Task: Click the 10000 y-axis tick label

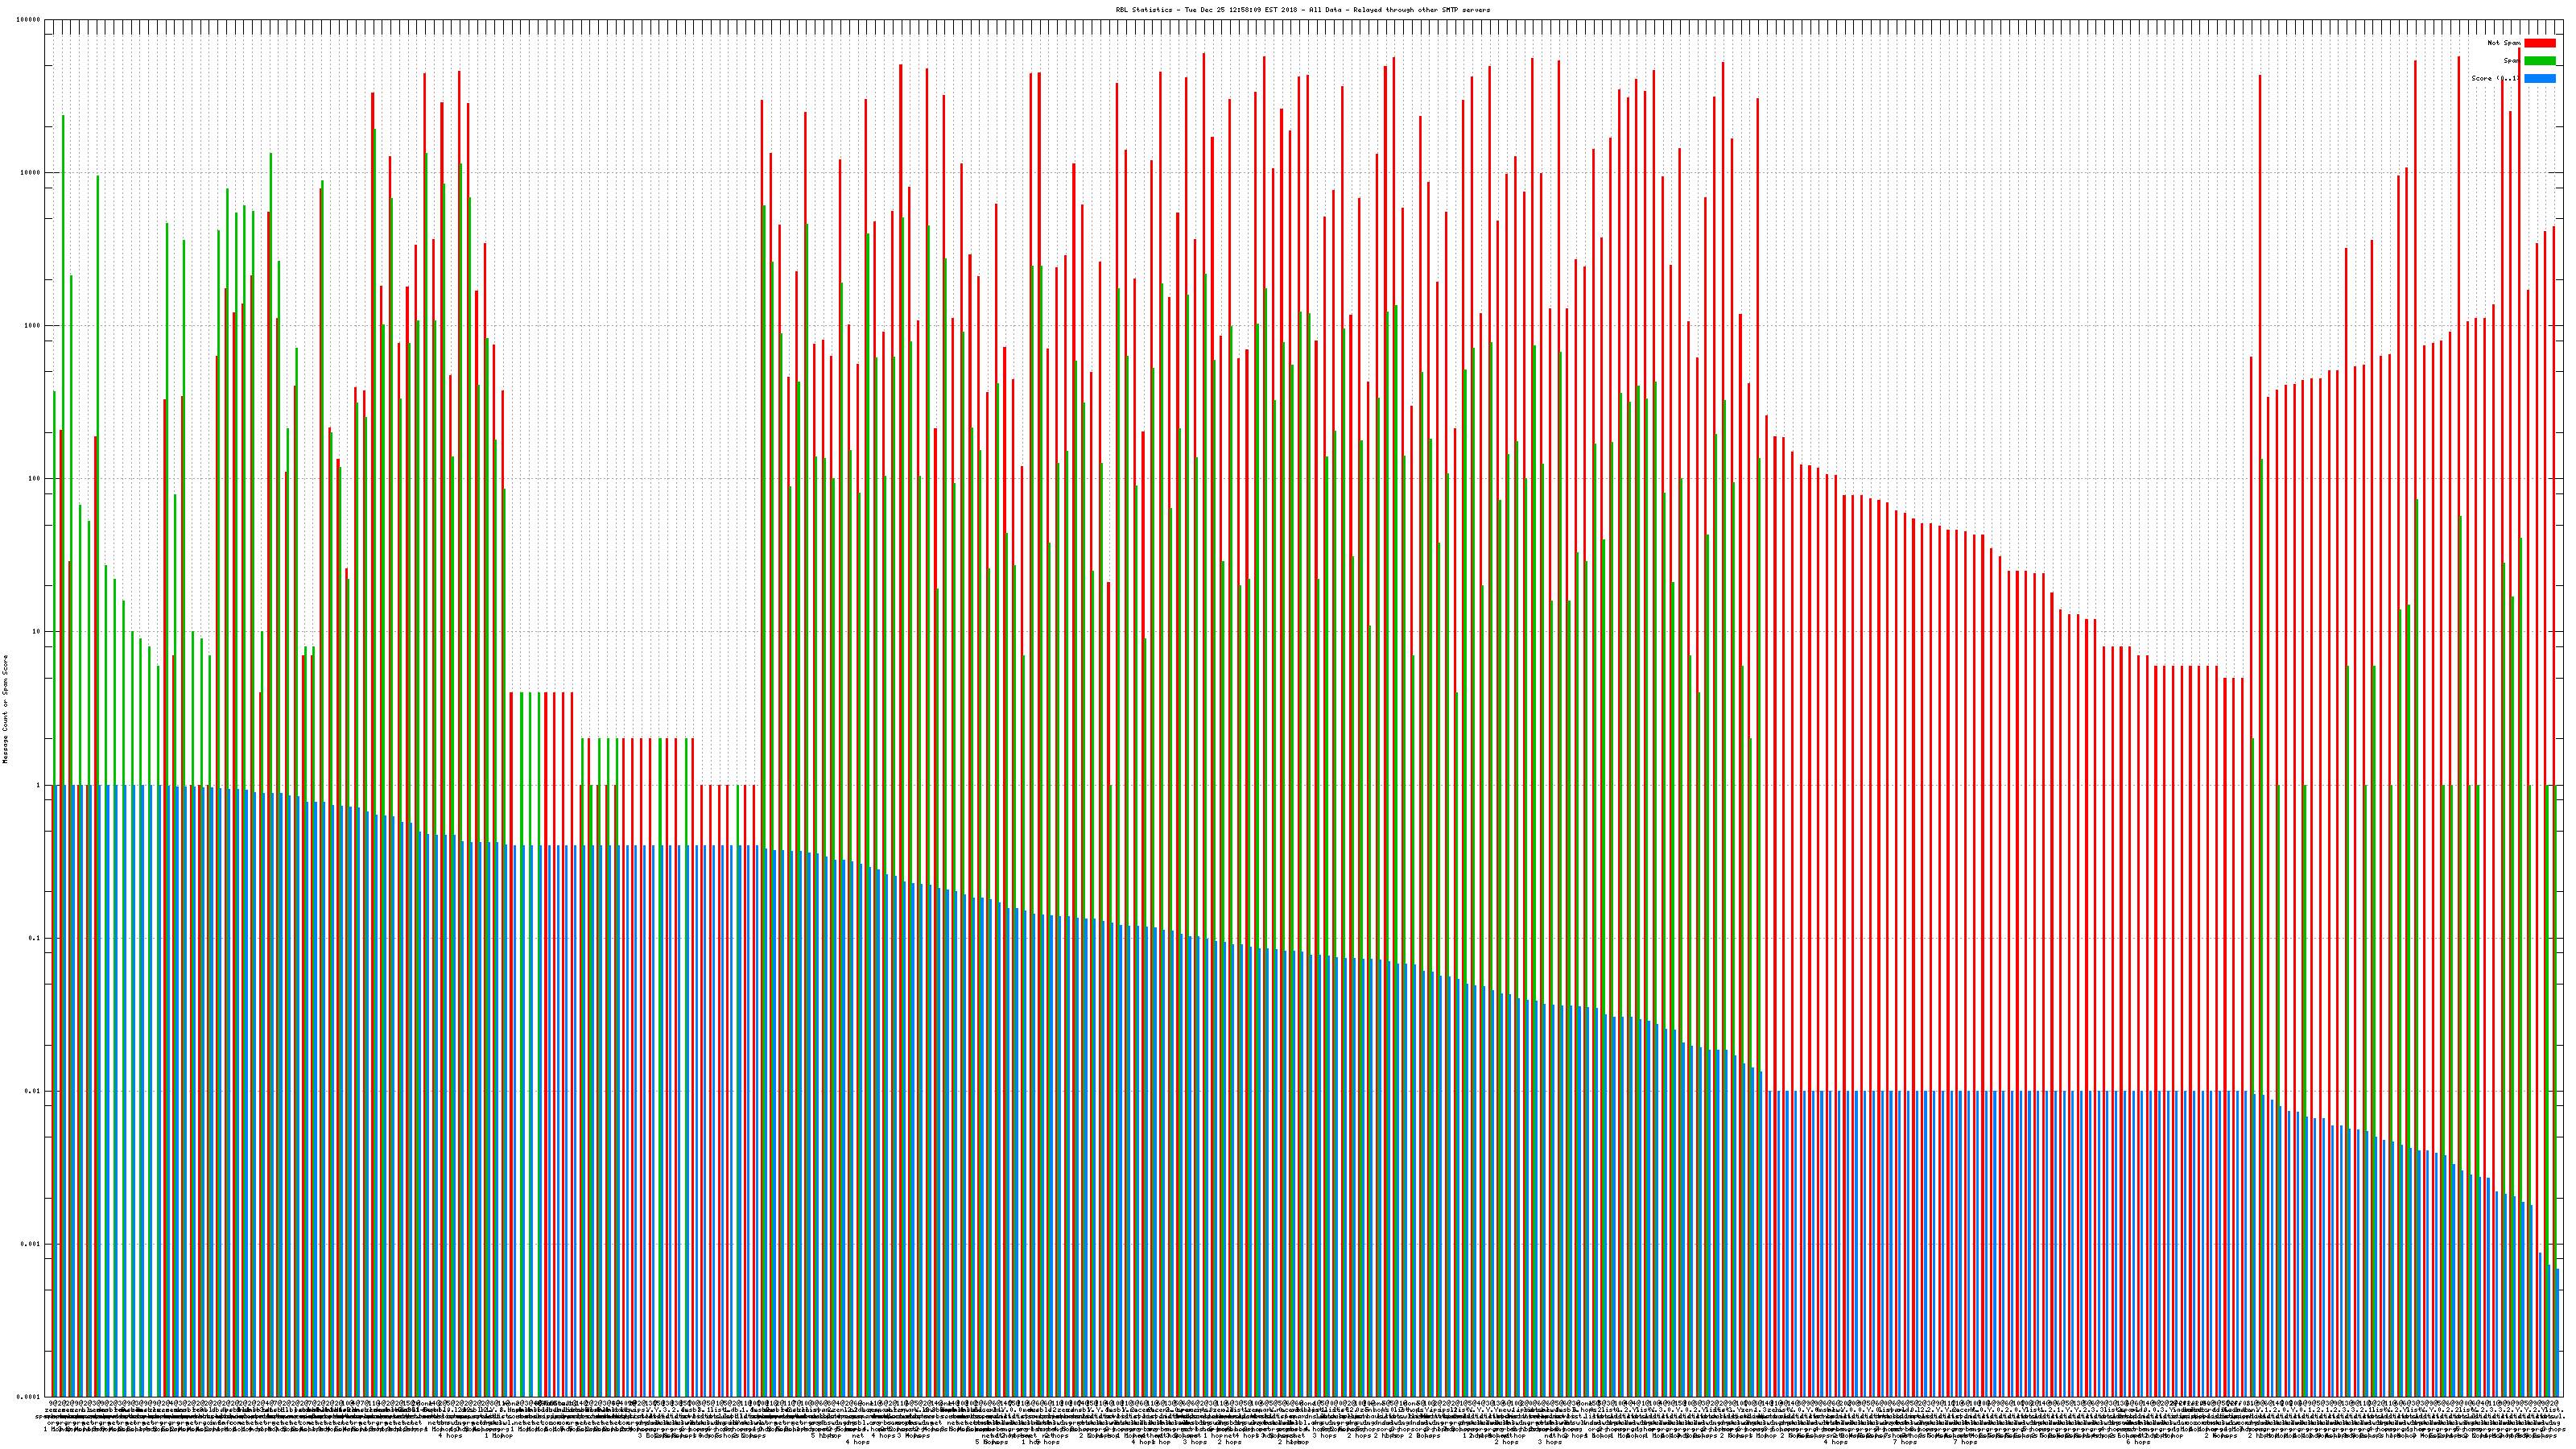Action: coord(31,172)
